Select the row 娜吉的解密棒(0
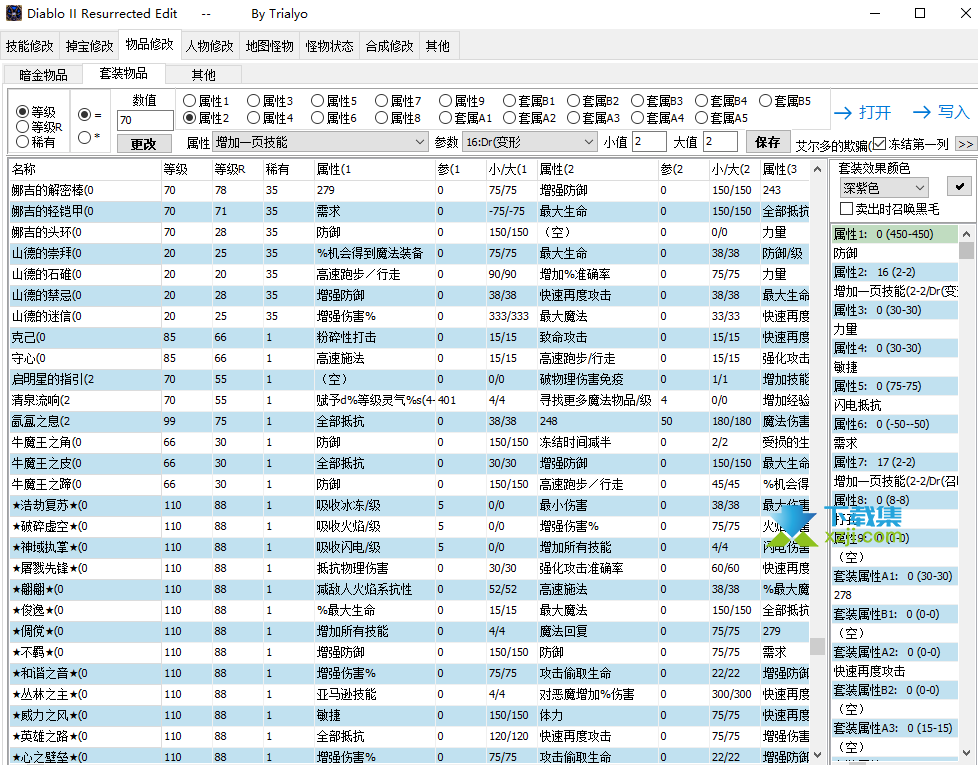The height and width of the screenshot is (765, 978). pos(409,190)
